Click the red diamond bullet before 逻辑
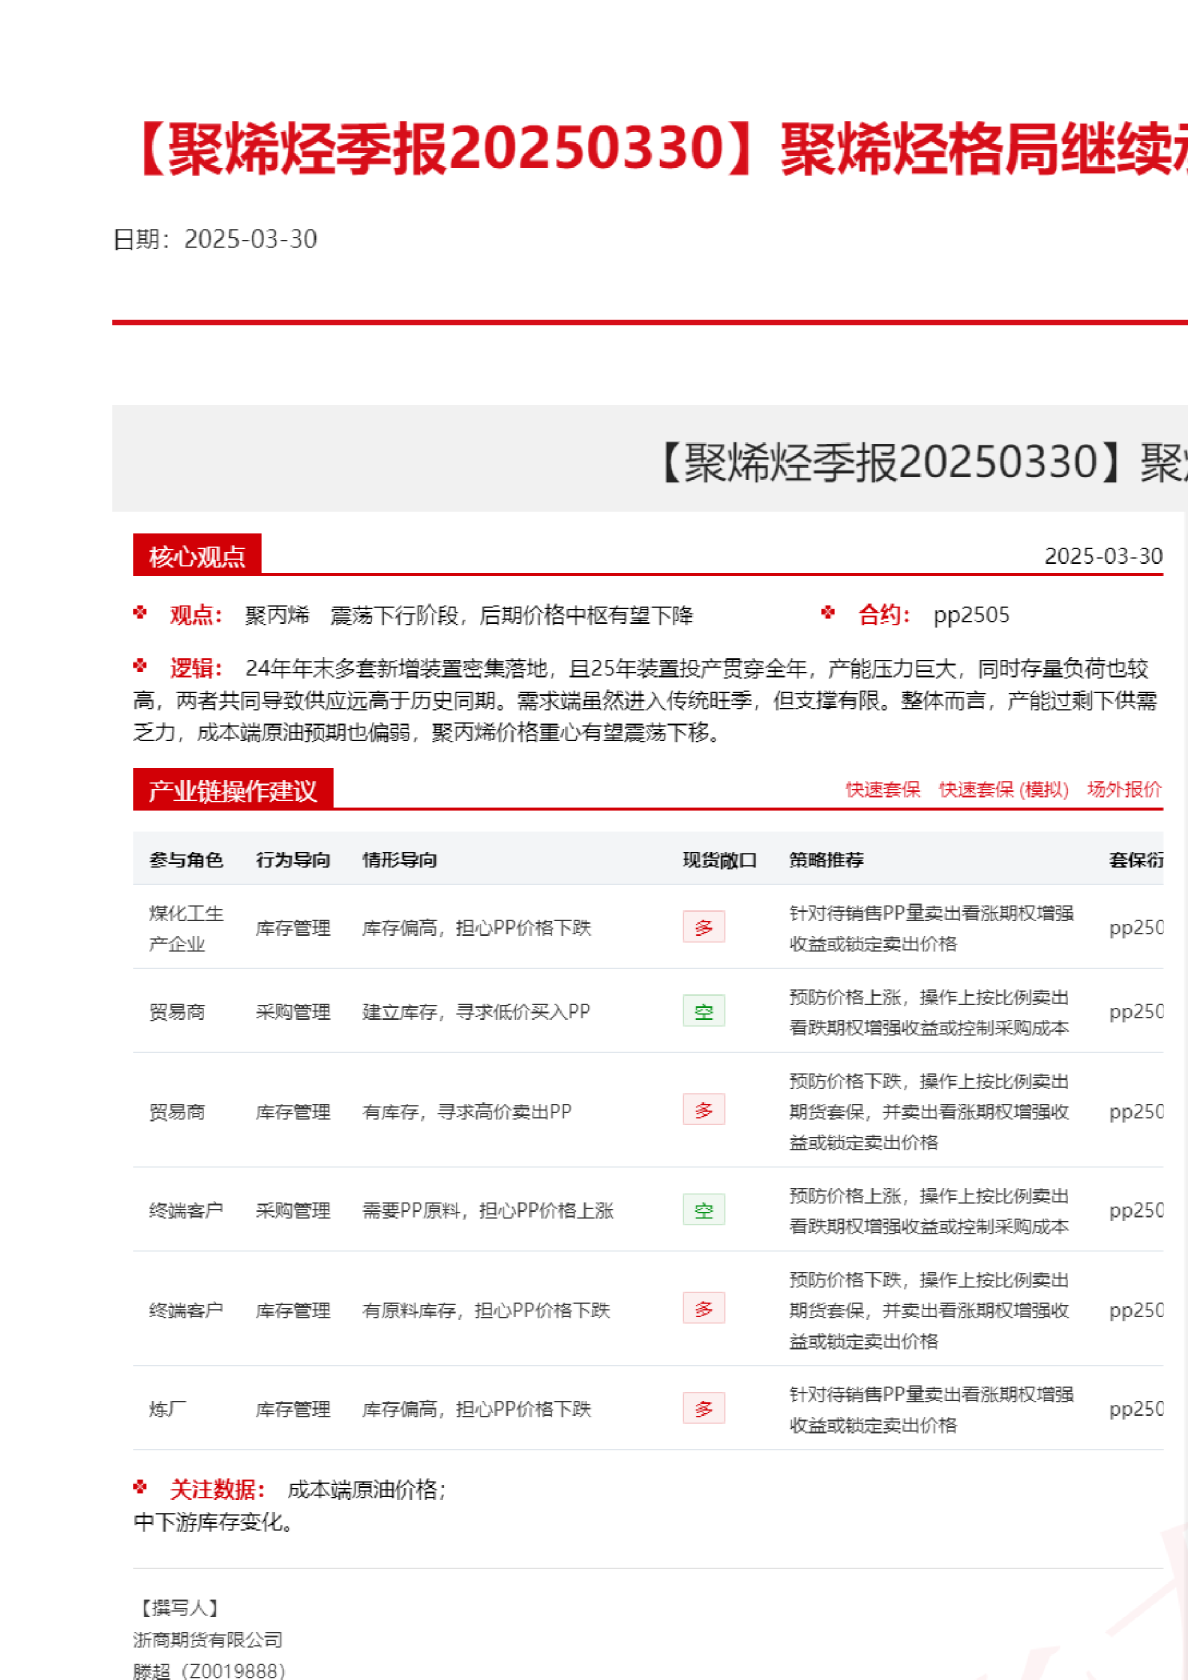This screenshot has height=1680, width=1188. coord(140,665)
